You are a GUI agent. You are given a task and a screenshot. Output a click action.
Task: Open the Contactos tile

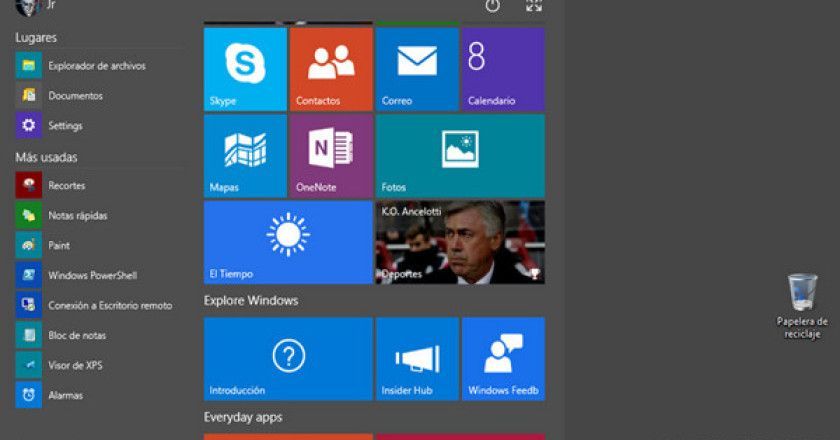pos(331,69)
